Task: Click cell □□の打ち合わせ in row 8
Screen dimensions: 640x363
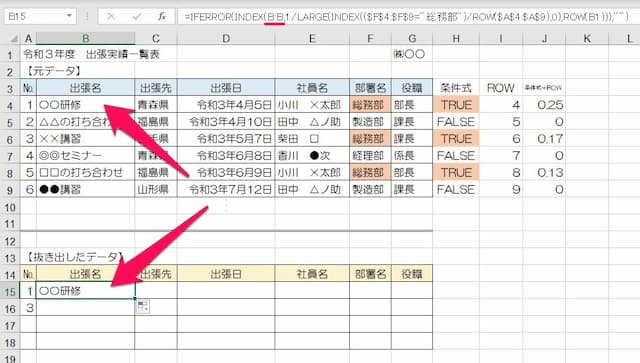Action: [x=86, y=172]
